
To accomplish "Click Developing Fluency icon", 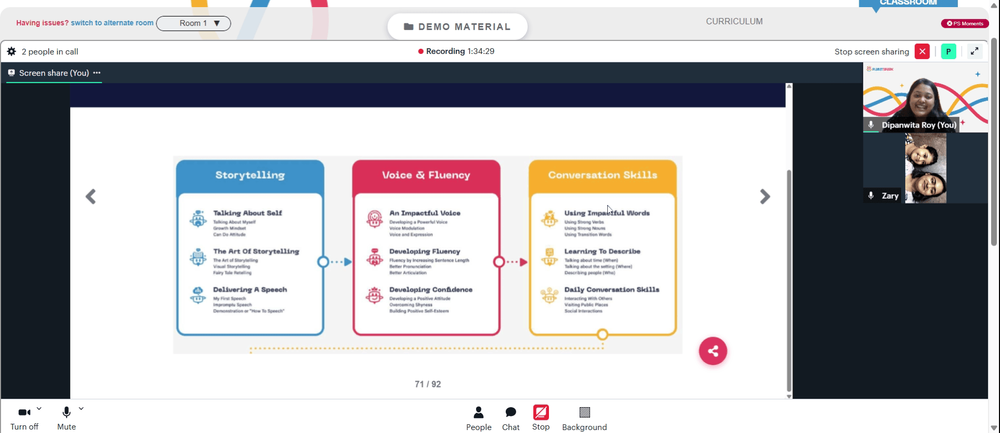I will click(374, 257).
